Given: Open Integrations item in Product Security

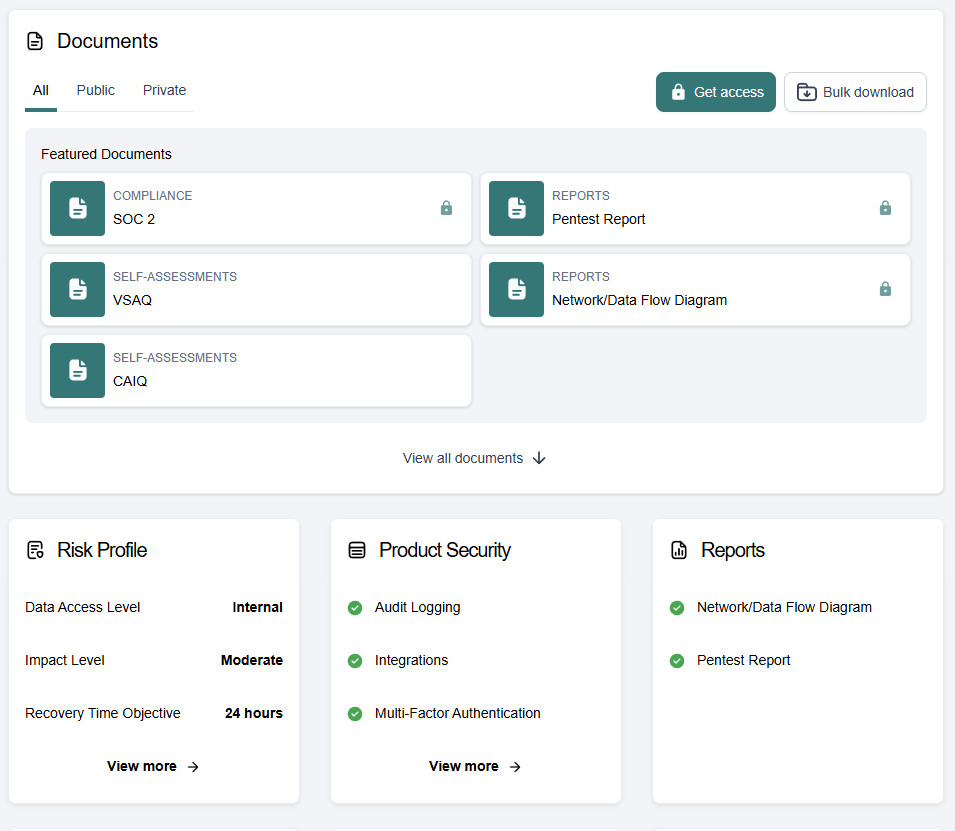Looking at the screenshot, I should (x=411, y=660).
